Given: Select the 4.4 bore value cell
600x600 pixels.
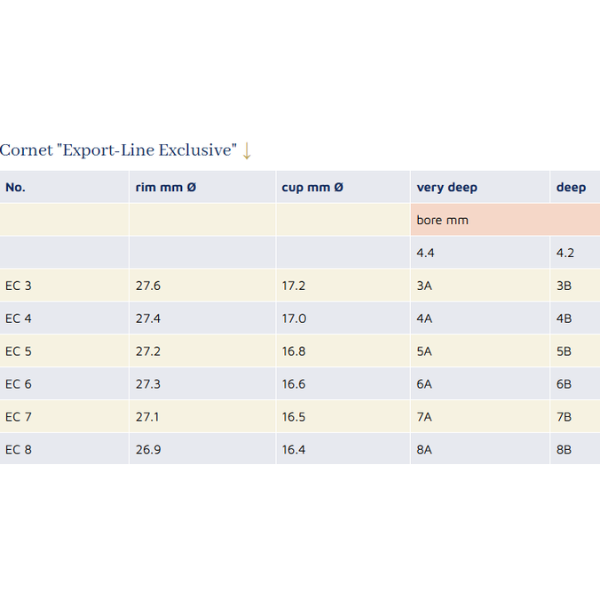Looking at the screenshot, I should [x=426, y=253].
